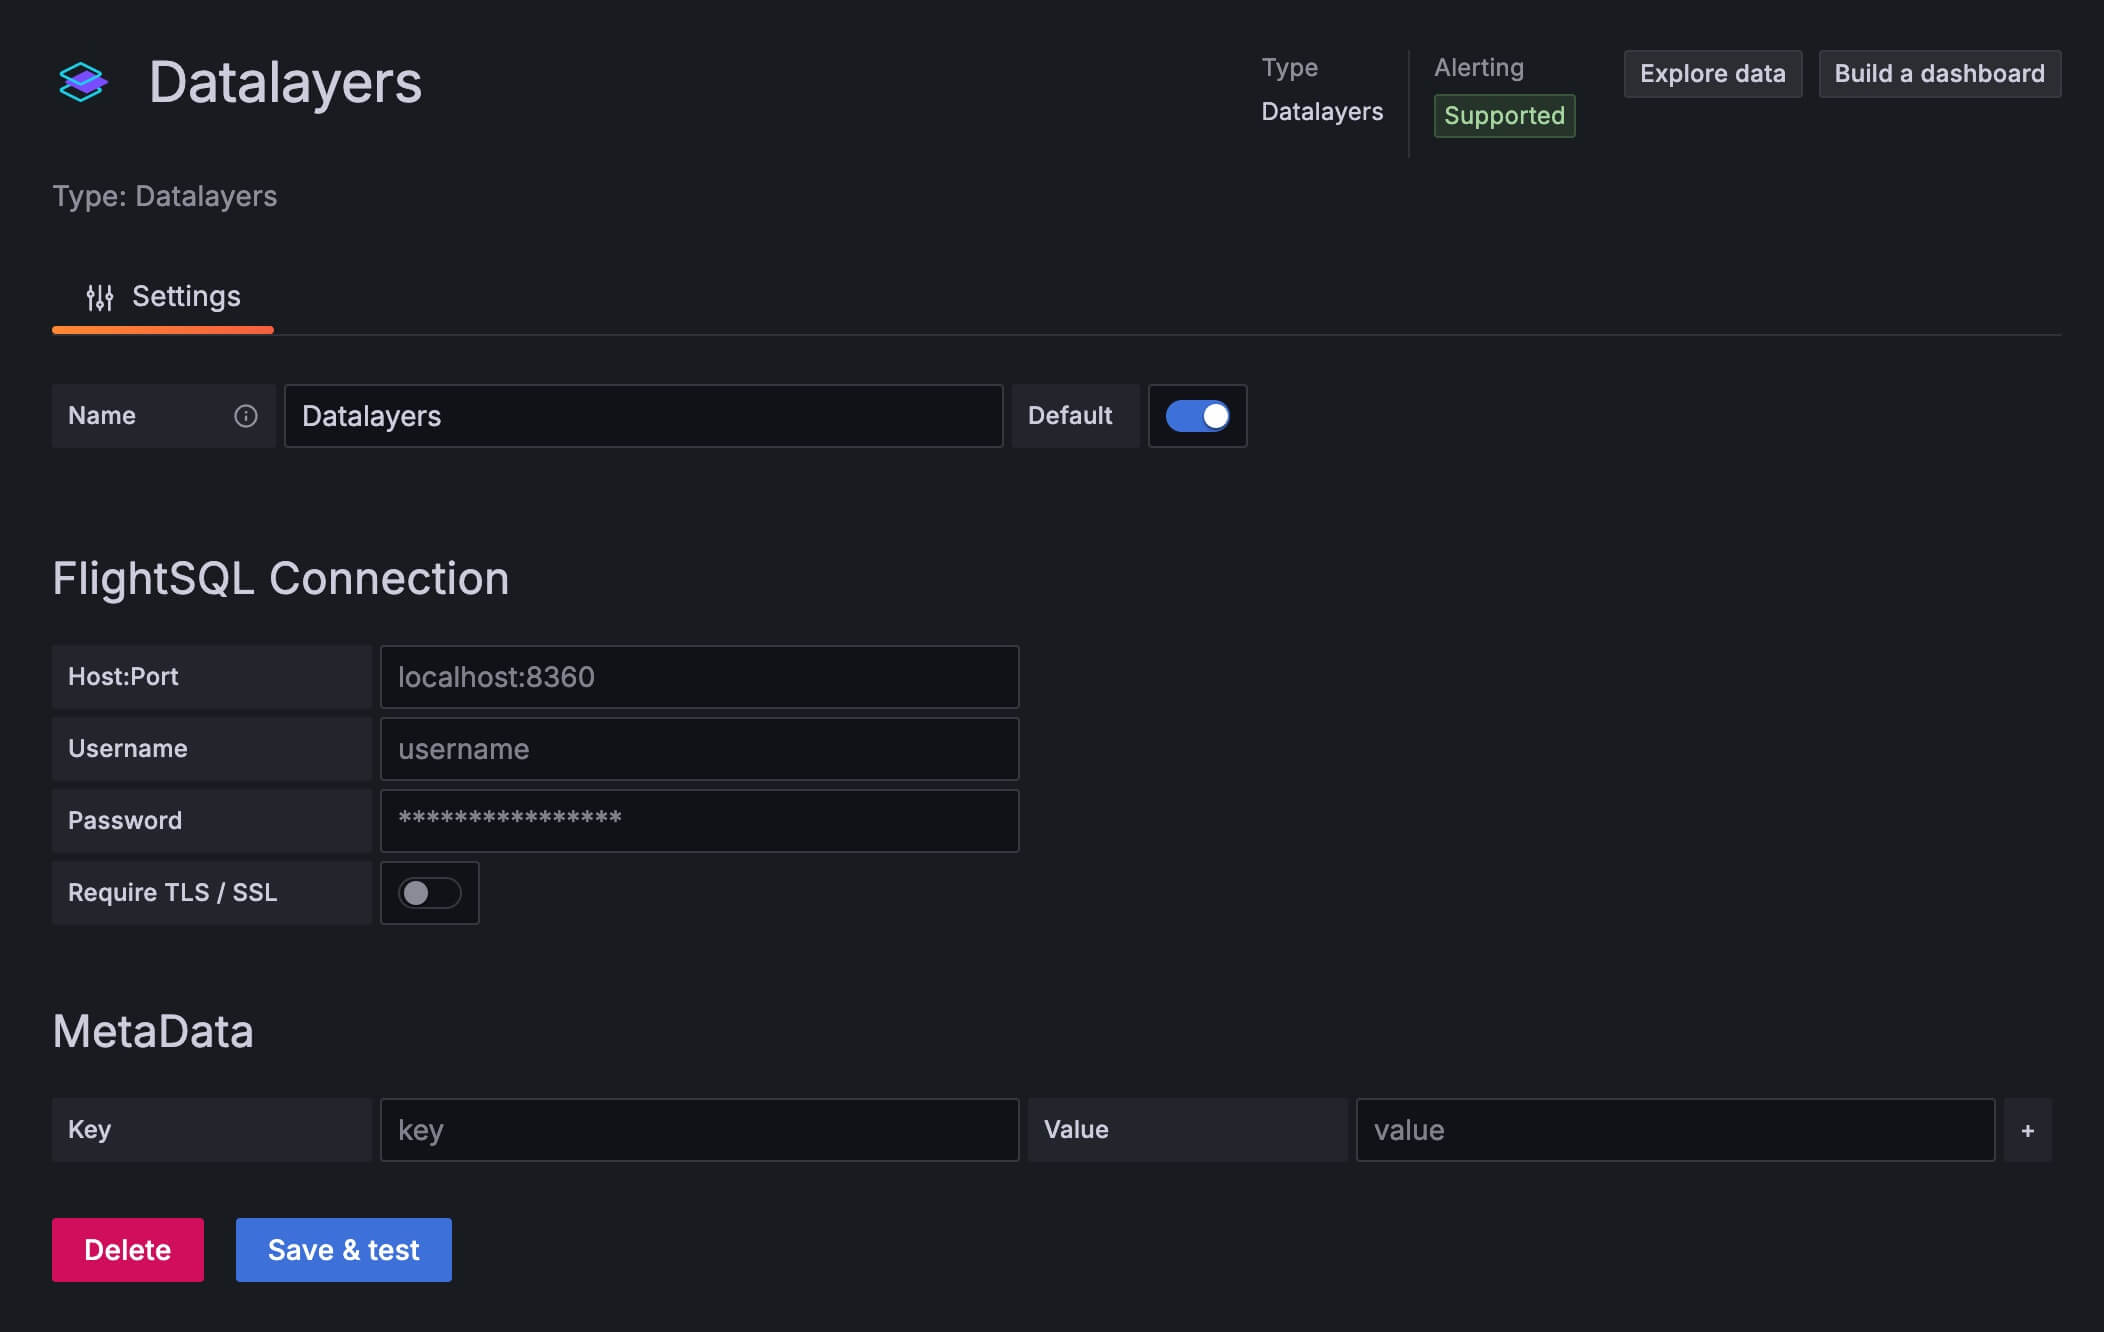The width and height of the screenshot is (2104, 1332).
Task: Click the Host:Port input field
Action: (699, 676)
